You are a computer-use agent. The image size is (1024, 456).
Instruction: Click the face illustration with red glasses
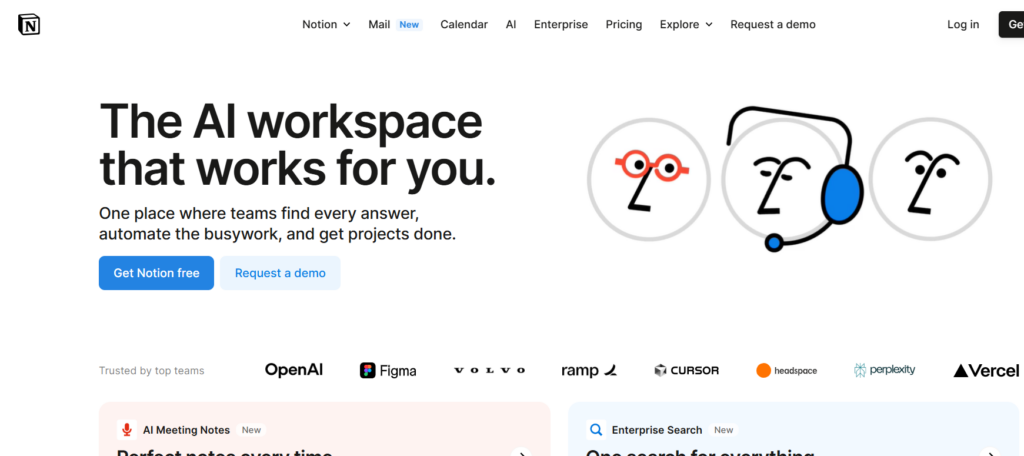[x=647, y=180]
